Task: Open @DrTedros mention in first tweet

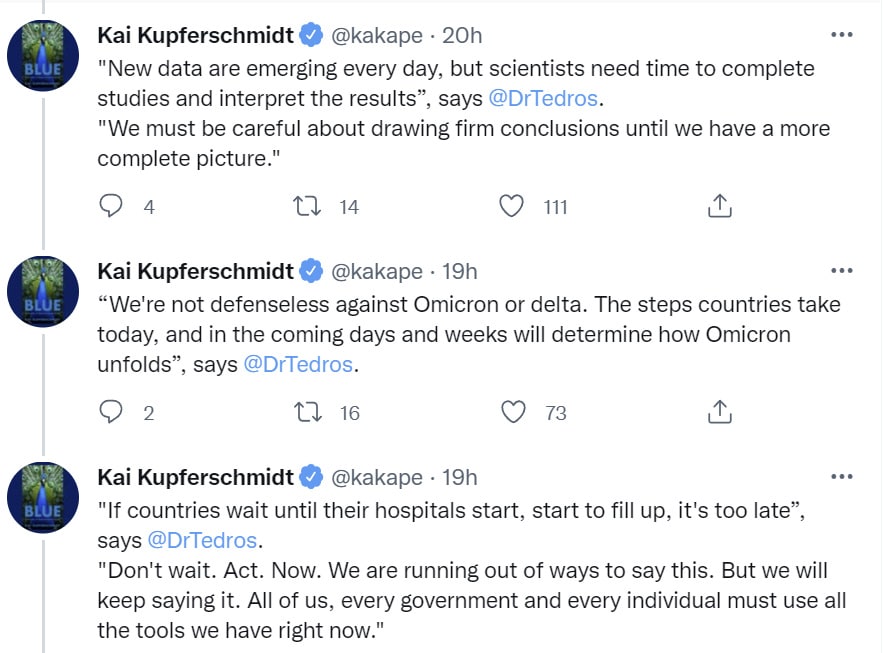Action: [x=543, y=99]
